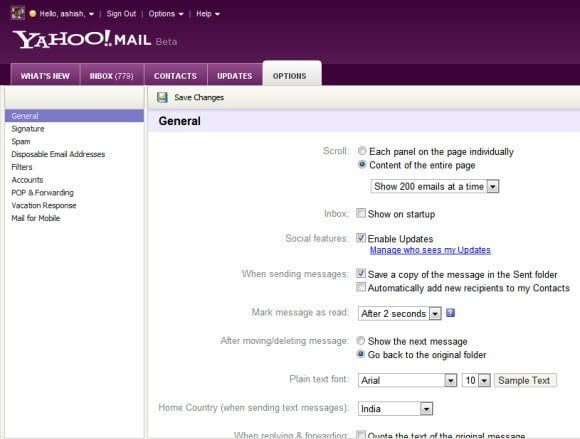Open Mail for Mobile settings
This screenshot has height=439, width=580.
pos(36,218)
